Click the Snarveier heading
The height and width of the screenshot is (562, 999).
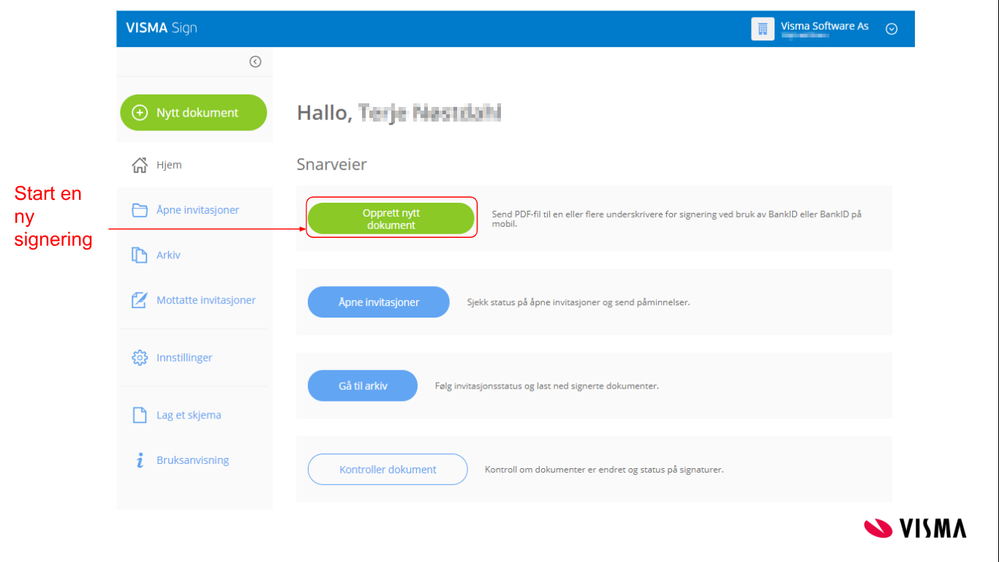[x=331, y=164]
